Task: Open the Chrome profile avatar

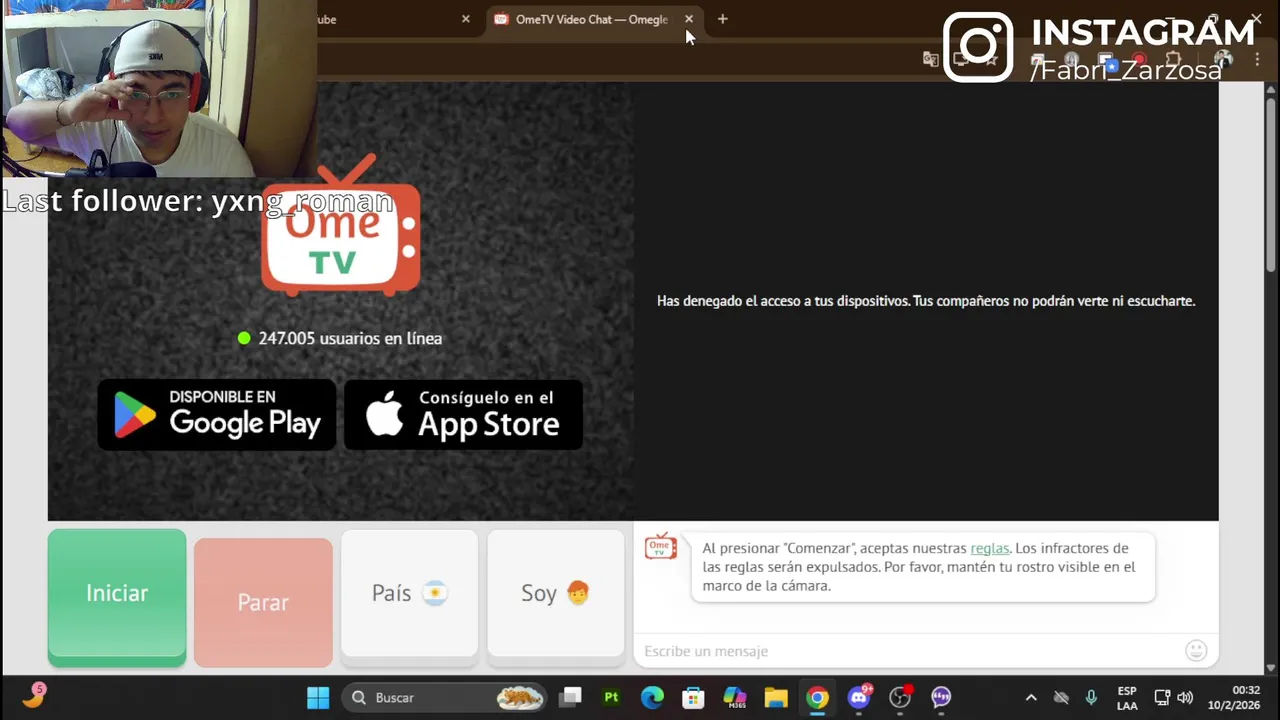Action: (1223, 60)
